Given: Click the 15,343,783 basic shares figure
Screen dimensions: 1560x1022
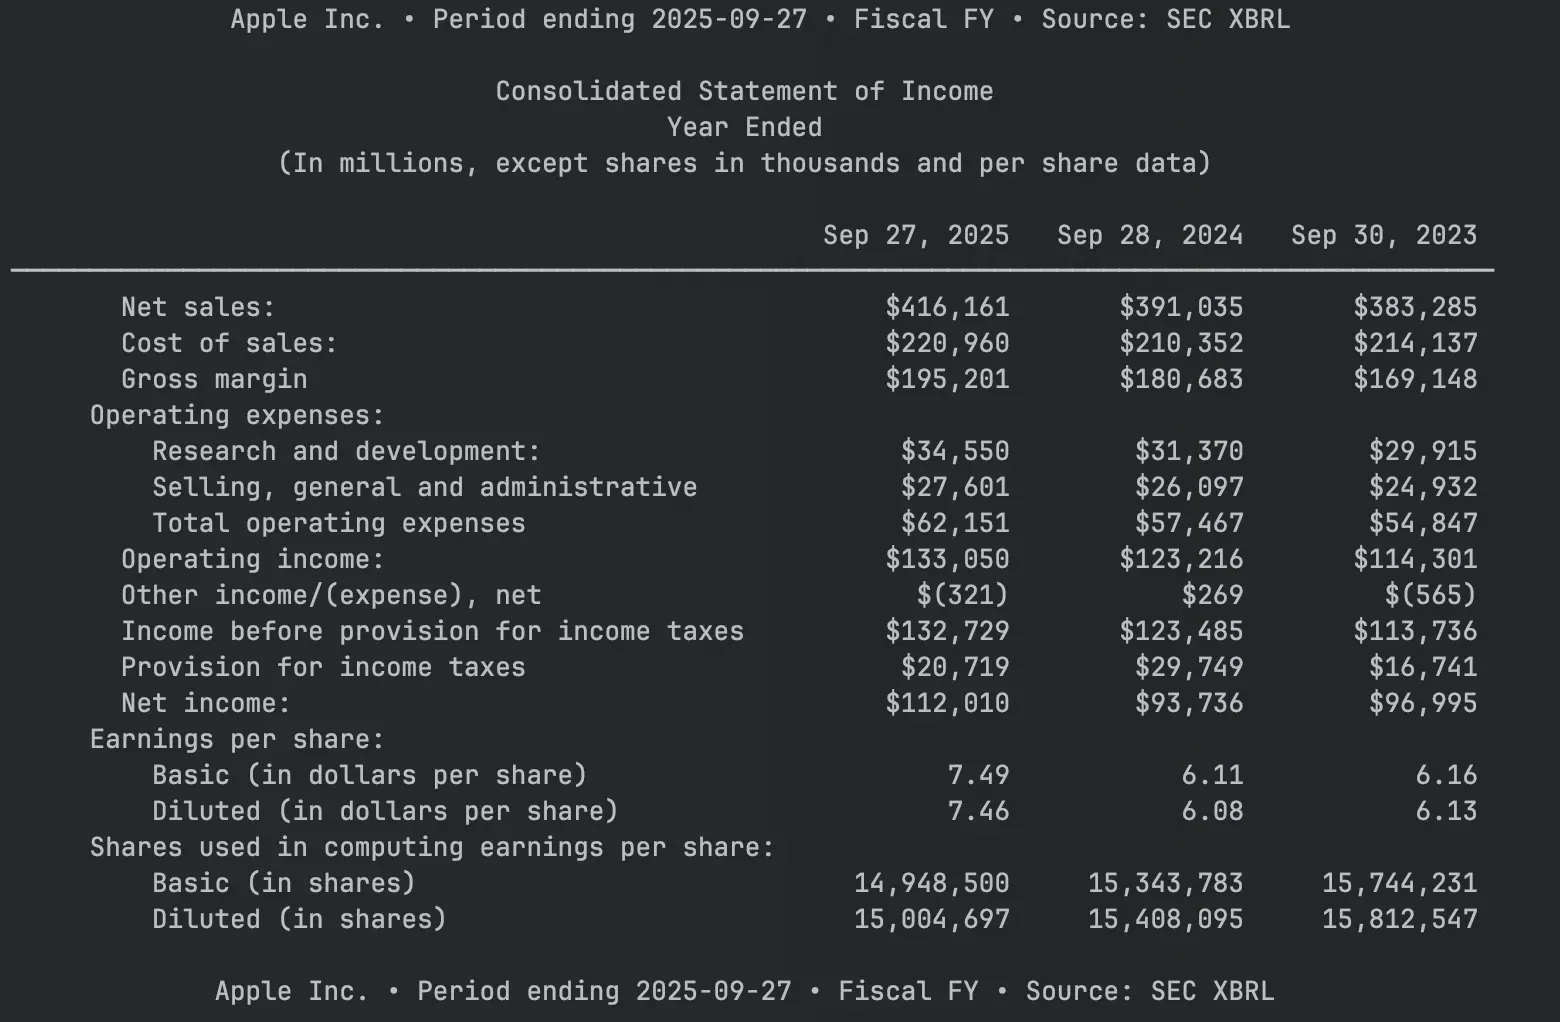Looking at the screenshot, I should (x=1165, y=883).
